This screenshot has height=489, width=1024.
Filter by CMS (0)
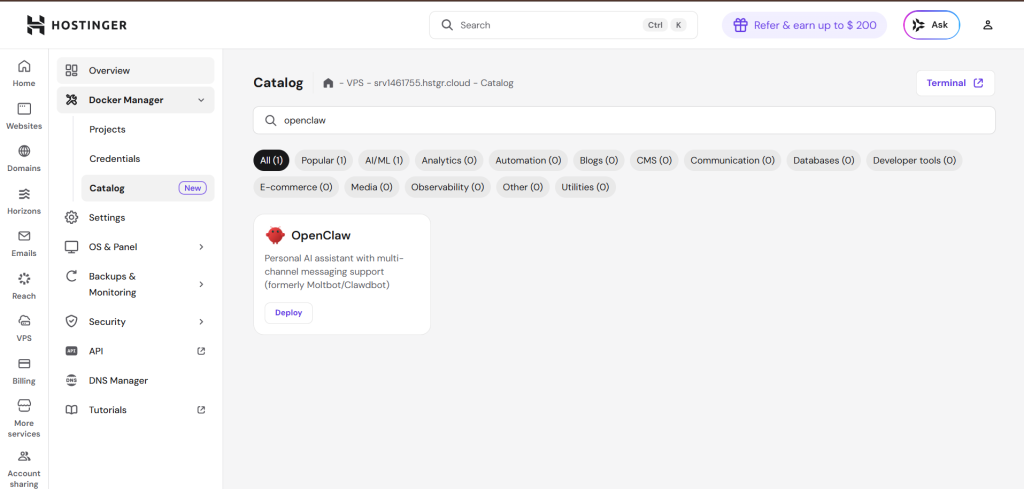pyautogui.click(x=654, y=160)
